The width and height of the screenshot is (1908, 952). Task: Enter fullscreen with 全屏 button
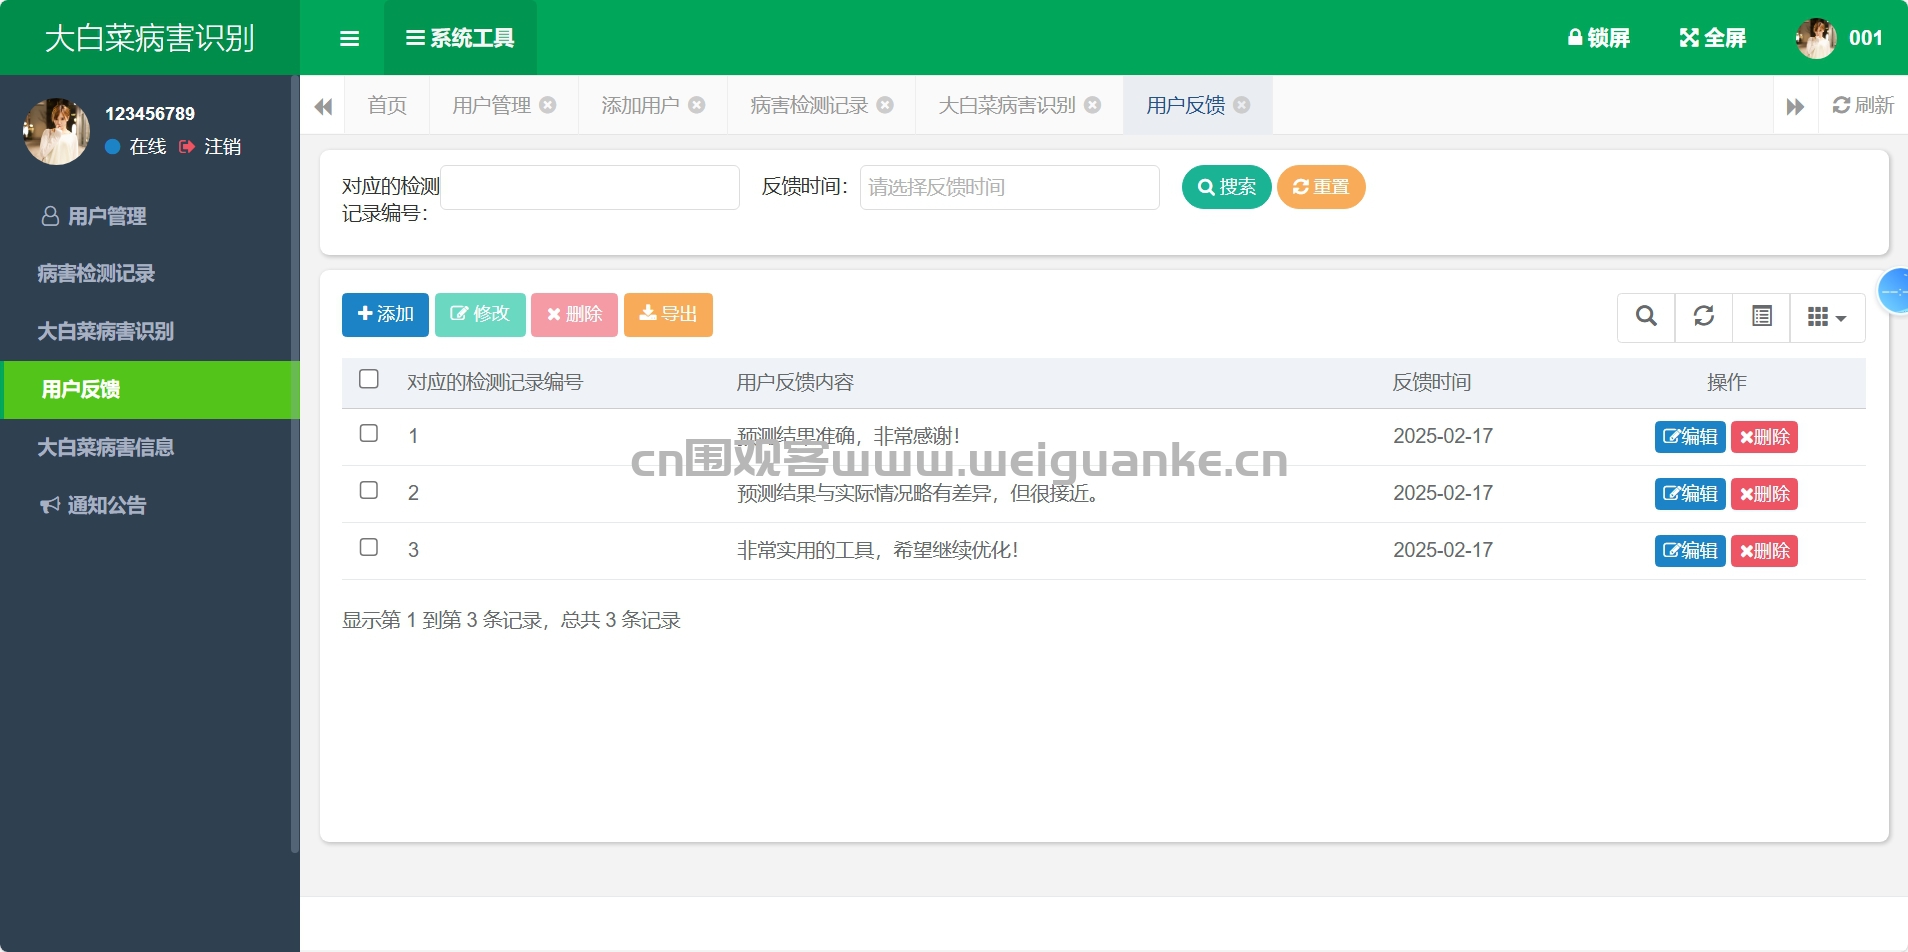click(1712, 38)
